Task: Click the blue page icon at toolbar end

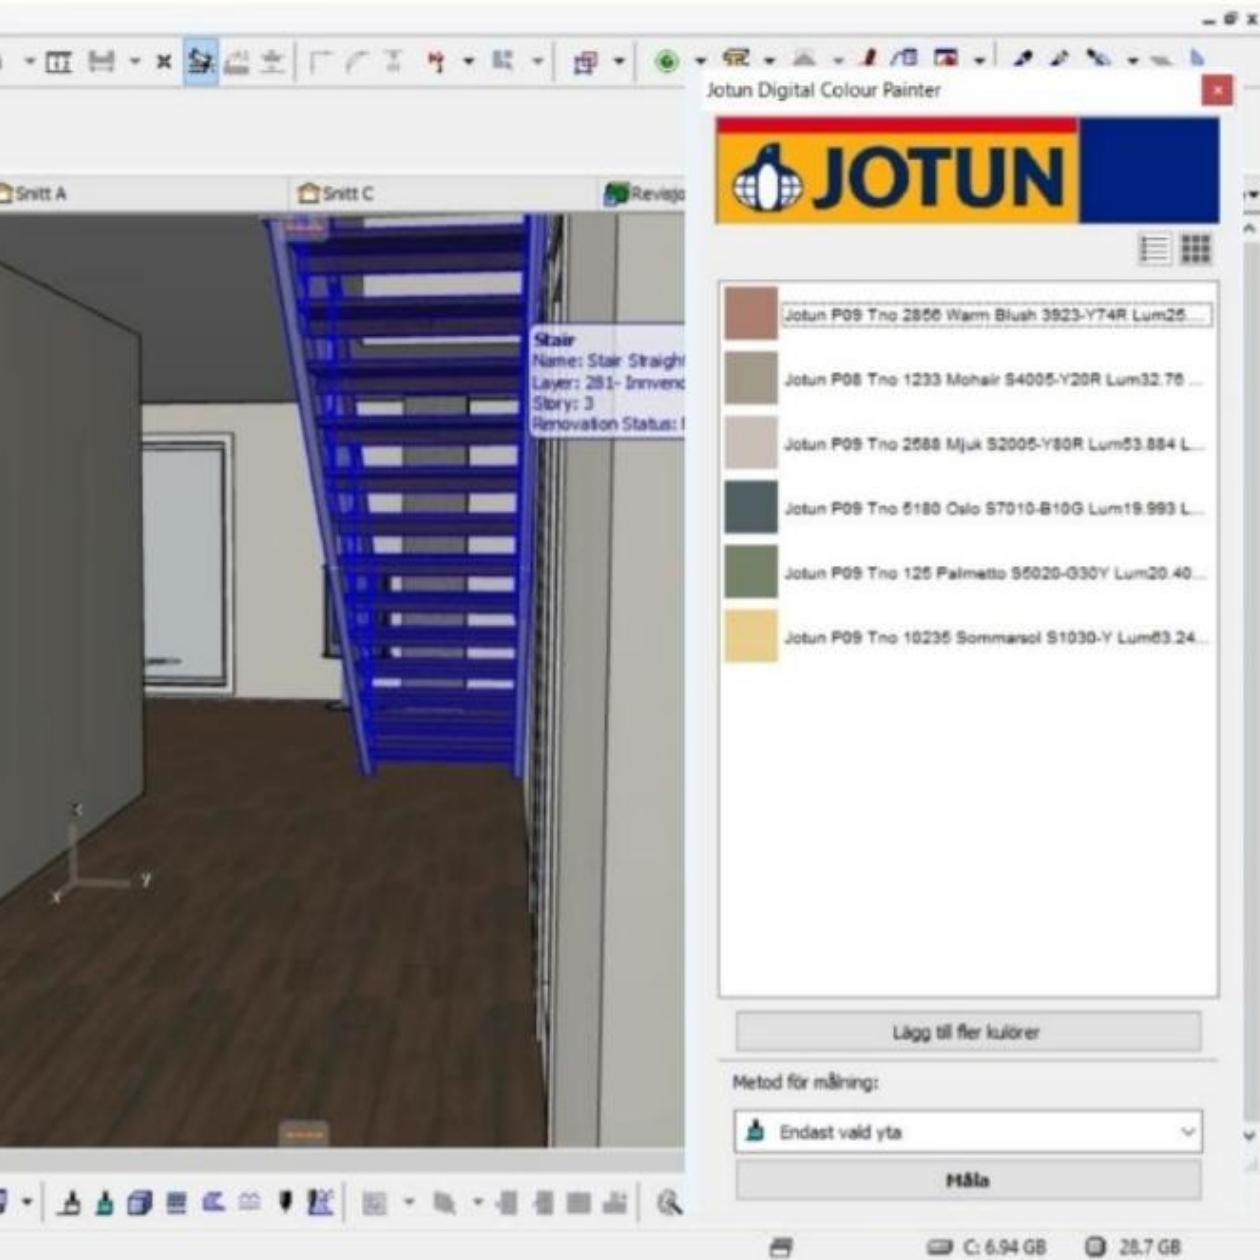Action: (1197, 58)
